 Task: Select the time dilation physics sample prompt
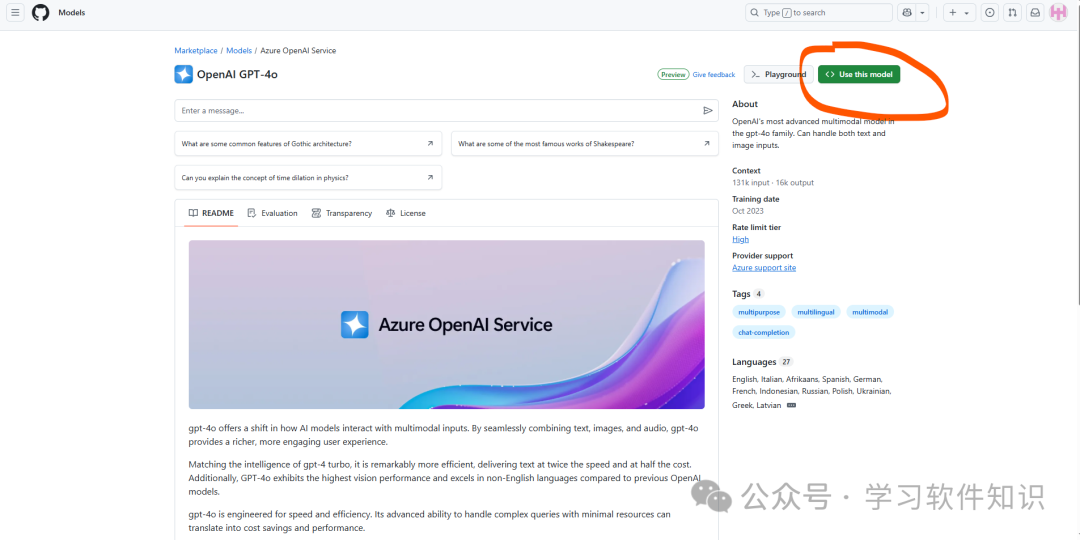point(308,178)
